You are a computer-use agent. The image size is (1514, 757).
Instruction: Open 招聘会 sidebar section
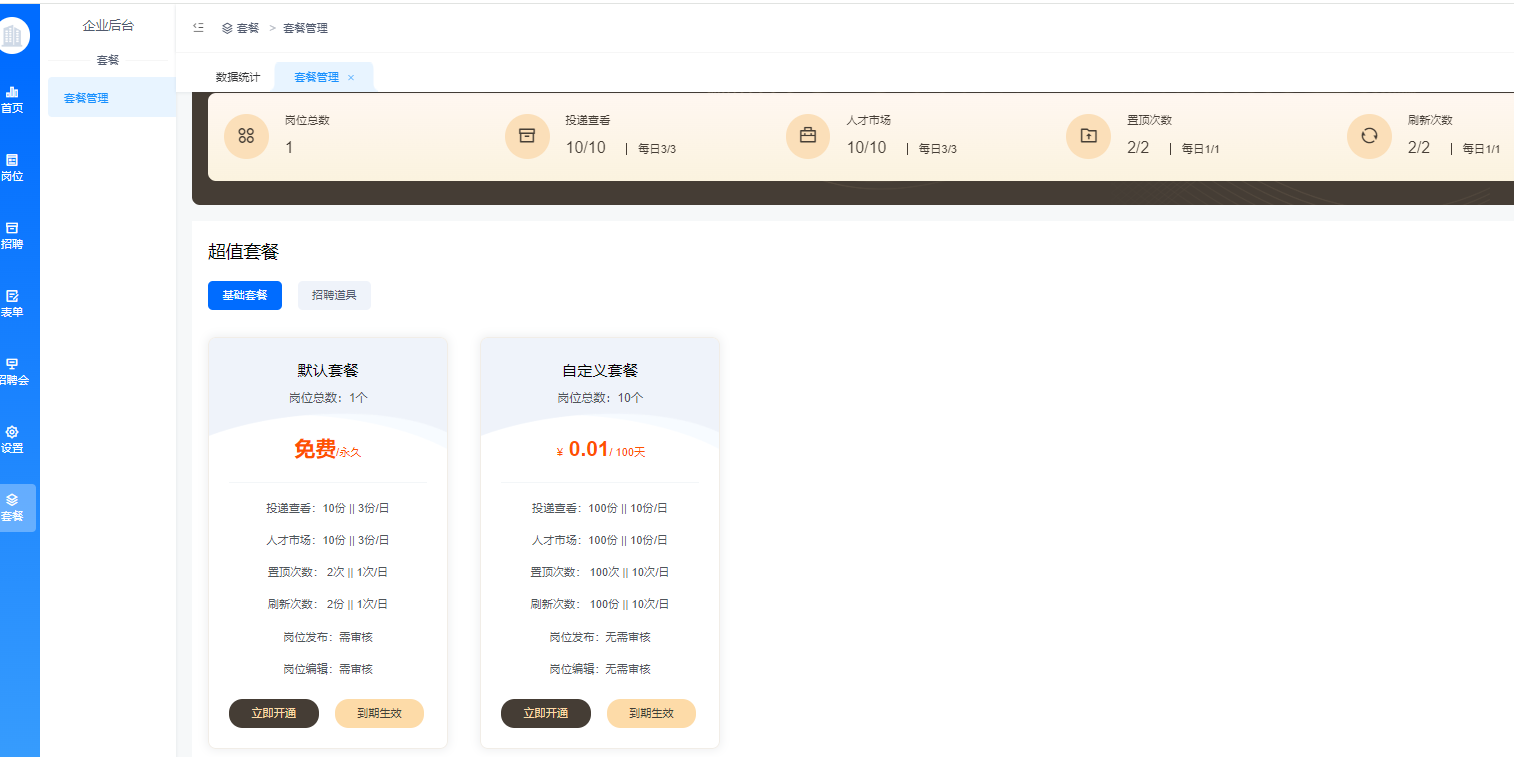point(13,371)
